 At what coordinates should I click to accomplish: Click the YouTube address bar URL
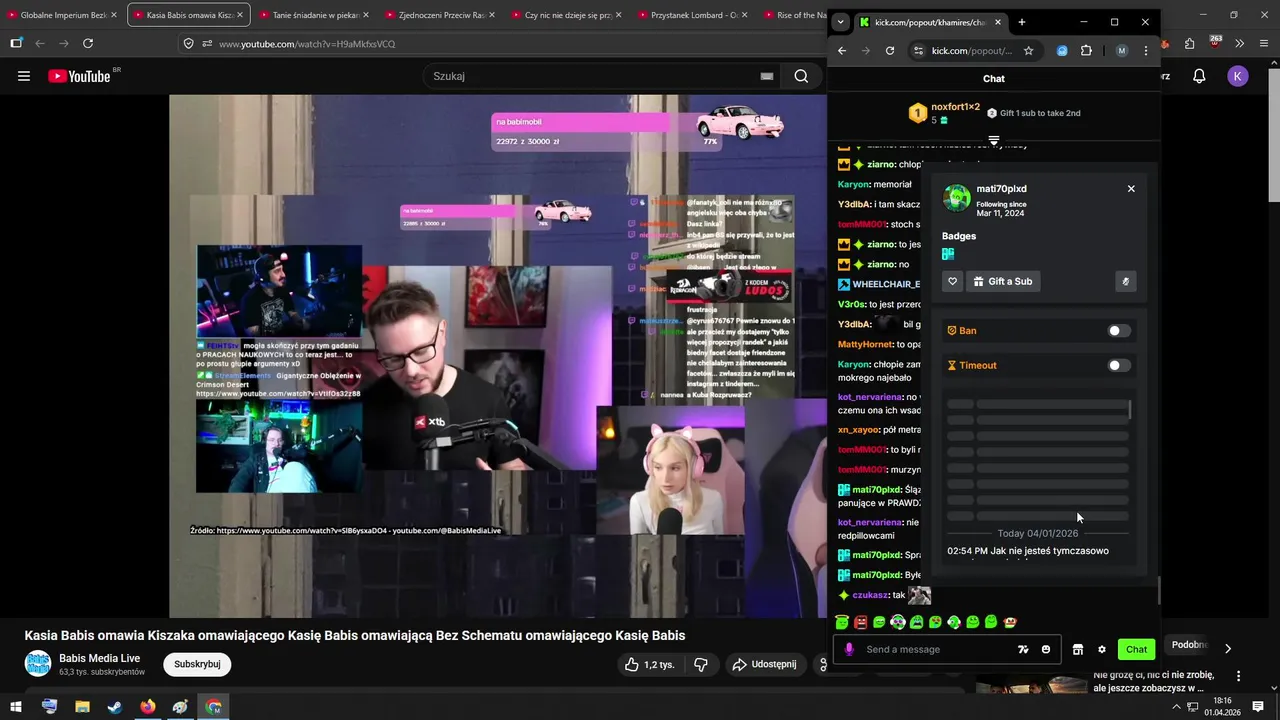point(307,43)
